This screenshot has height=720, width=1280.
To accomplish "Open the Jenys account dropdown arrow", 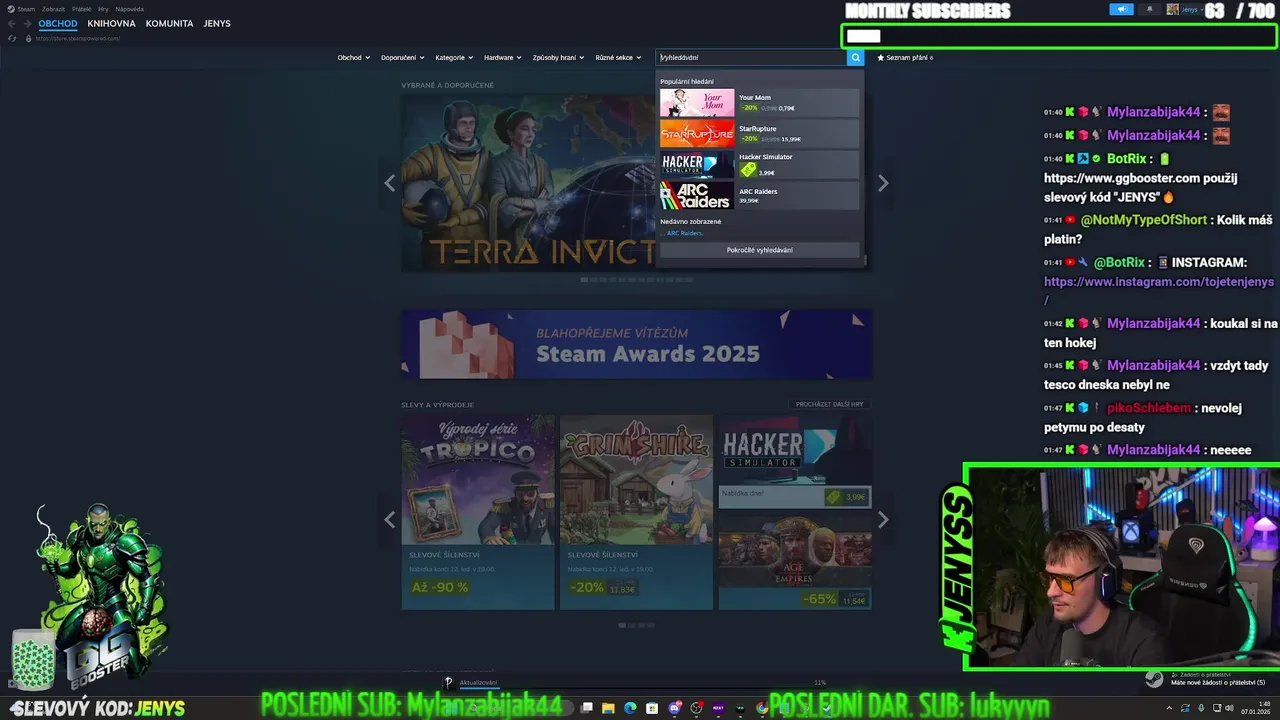I will point(1202,9).
